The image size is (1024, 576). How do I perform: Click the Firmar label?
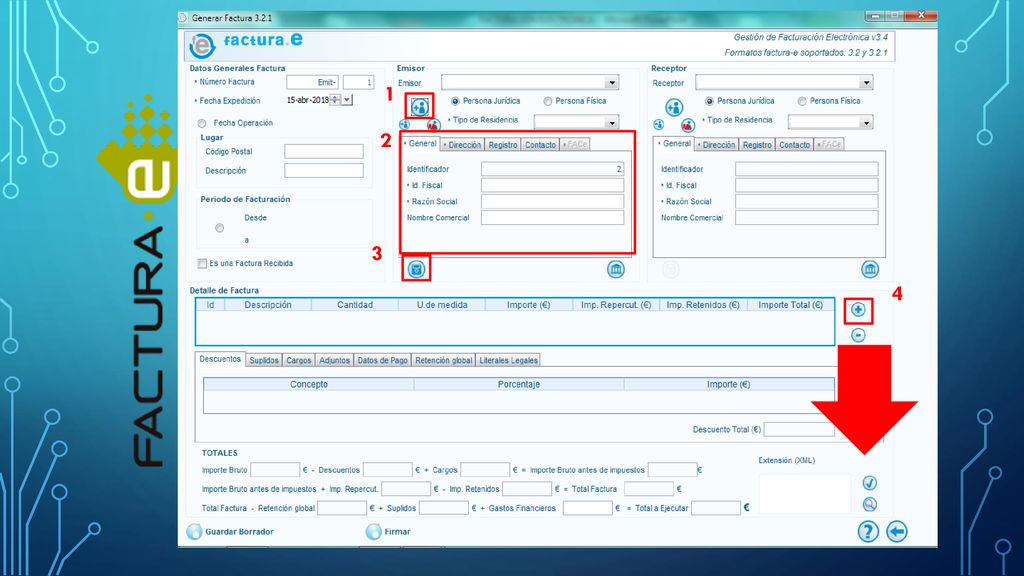tap(397, 532)
